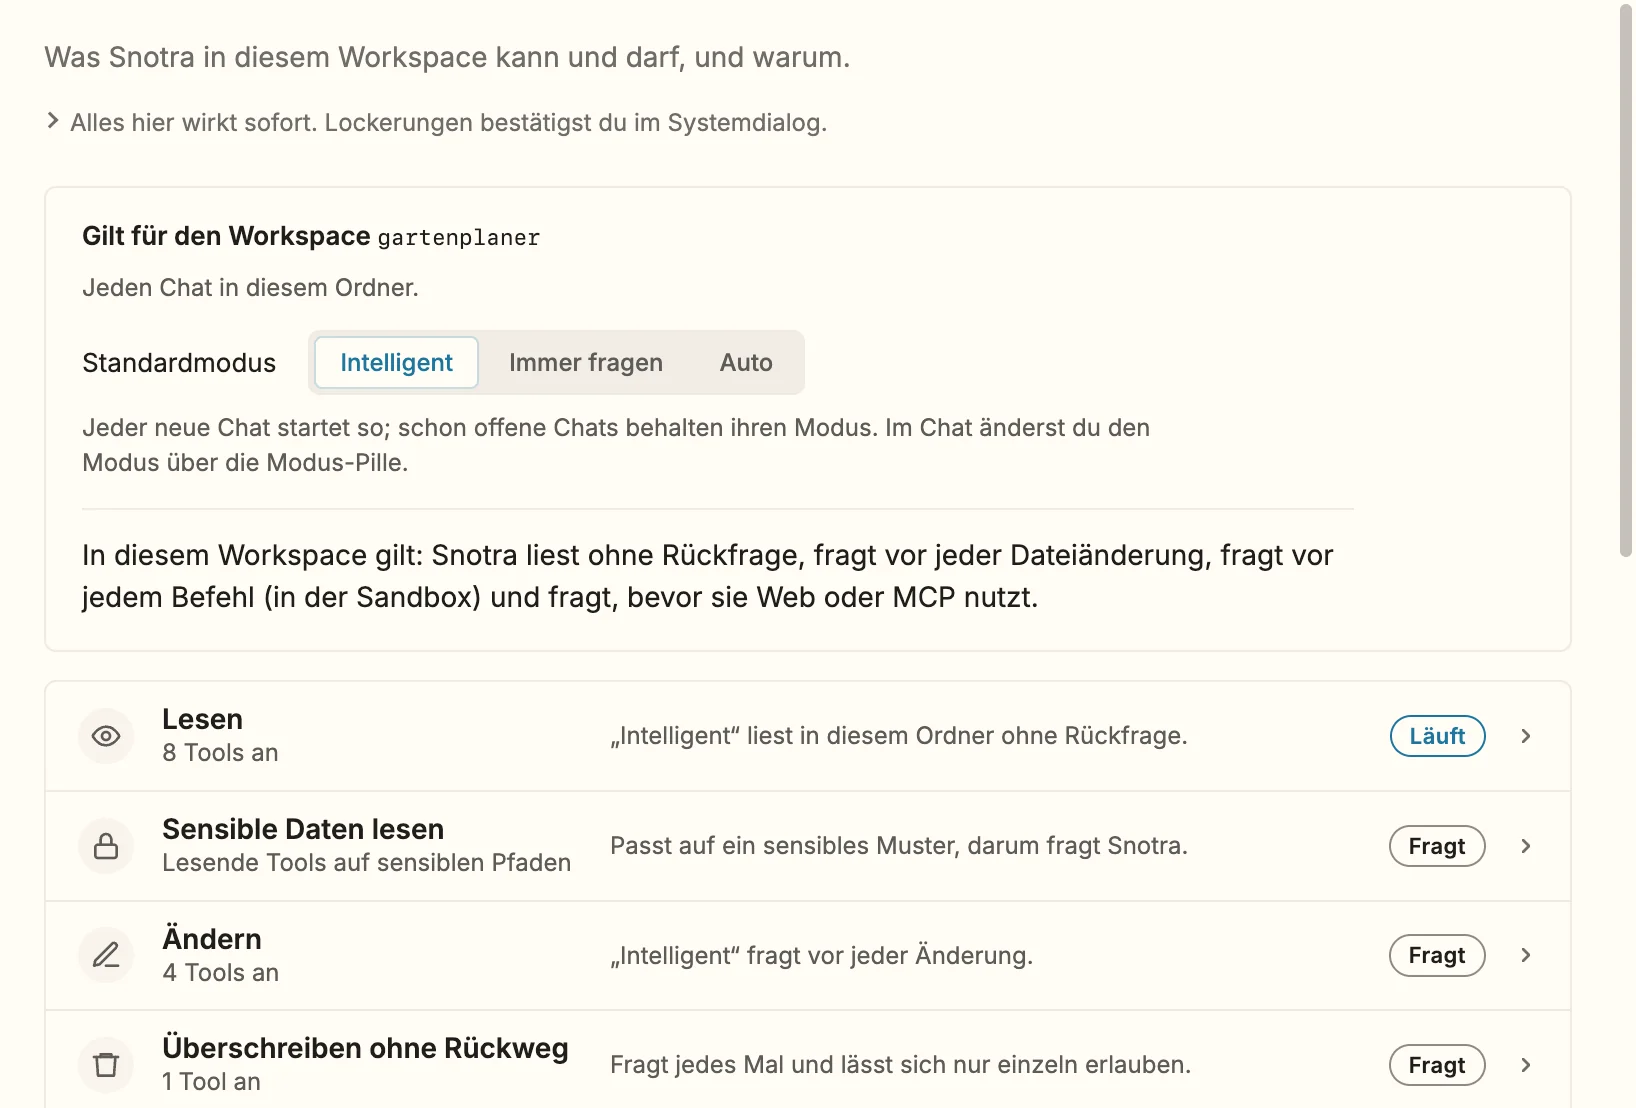Select the Intelligent standard mode

click(x=396, y=362)
